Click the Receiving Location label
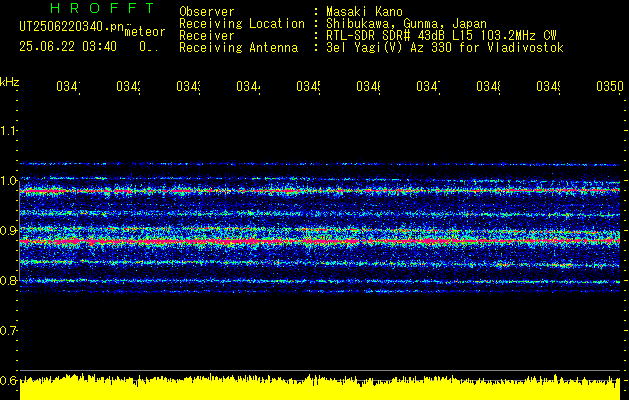Viewport: 629px width, 400px height. click(242, 24)
